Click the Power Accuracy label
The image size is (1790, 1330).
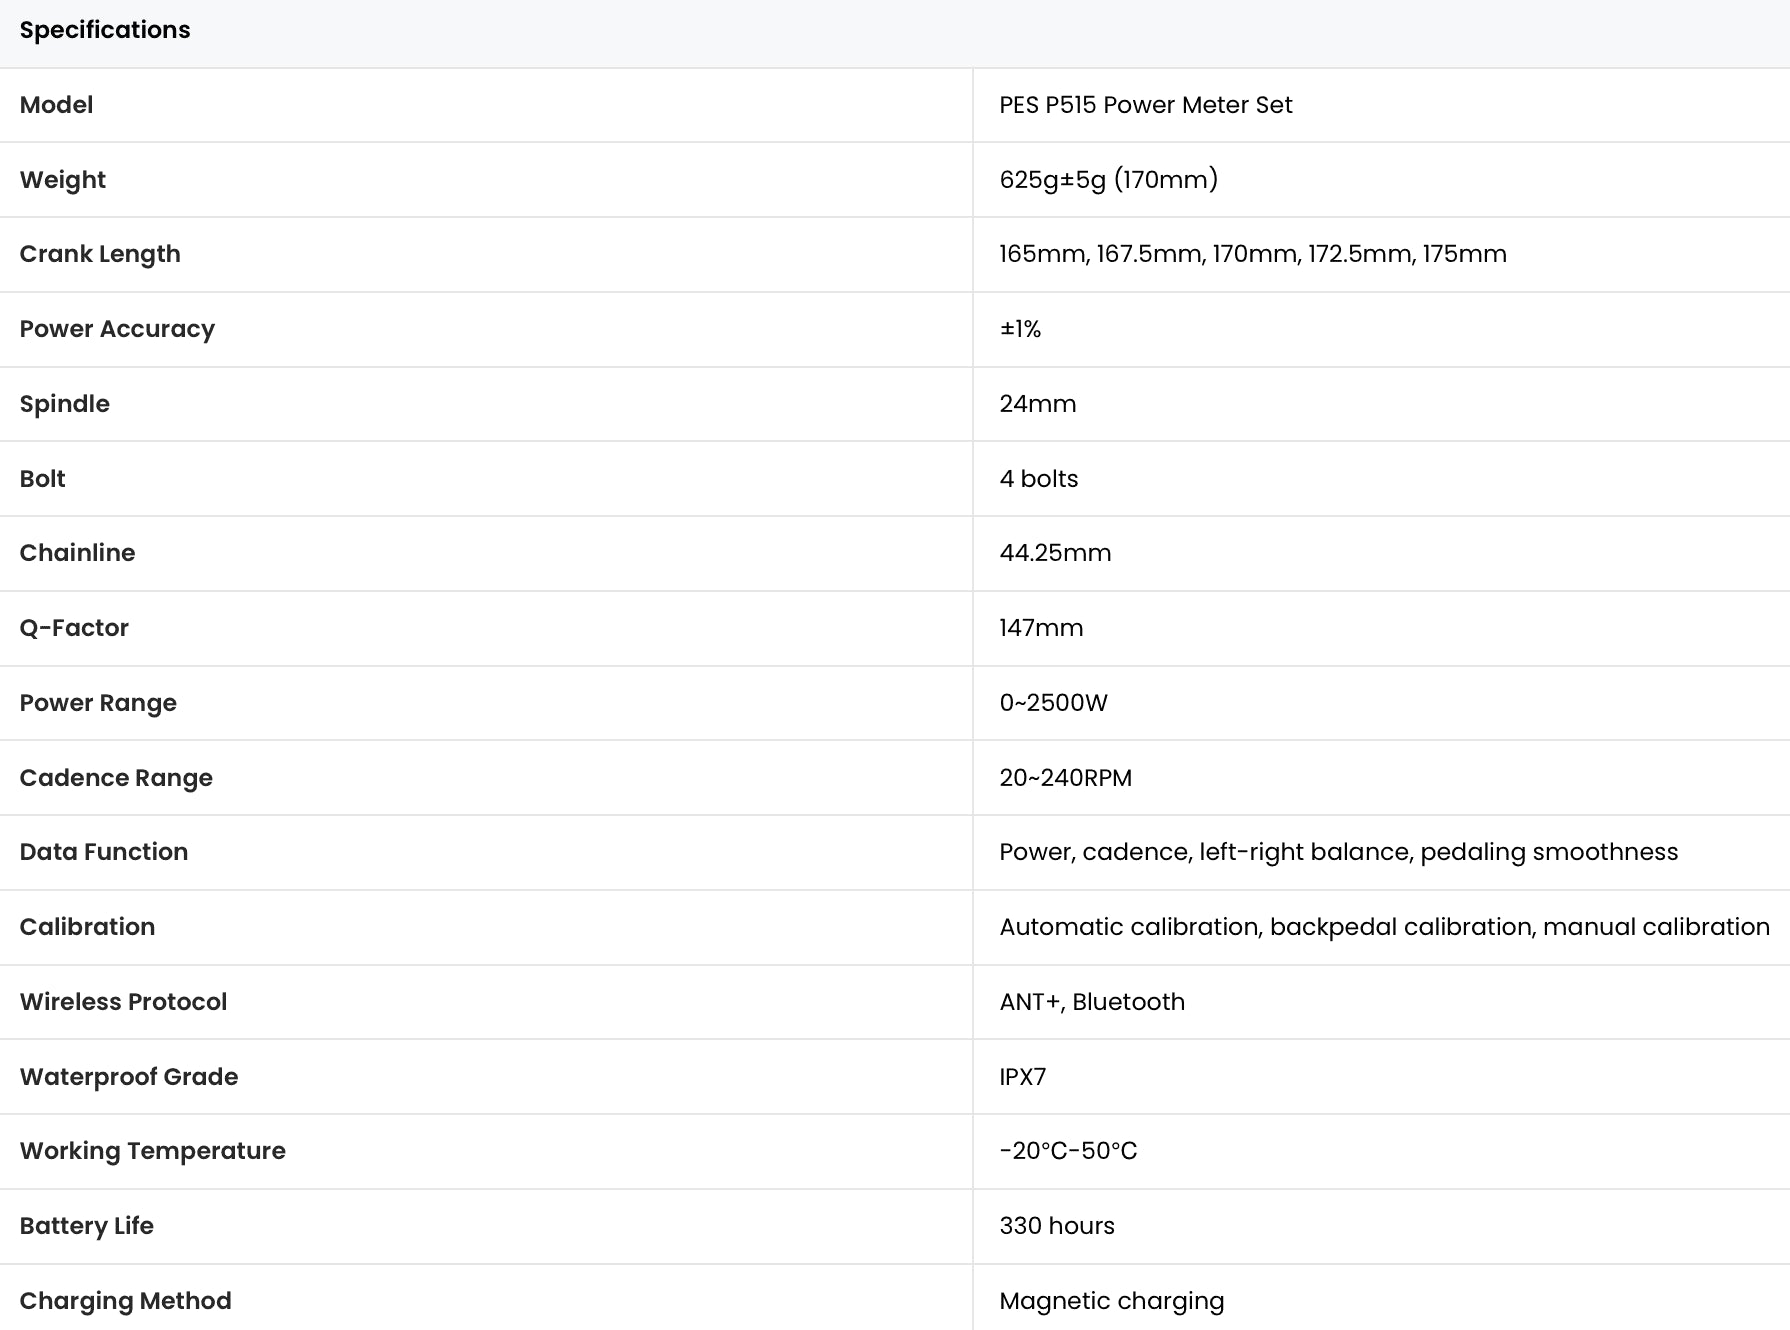117,329
